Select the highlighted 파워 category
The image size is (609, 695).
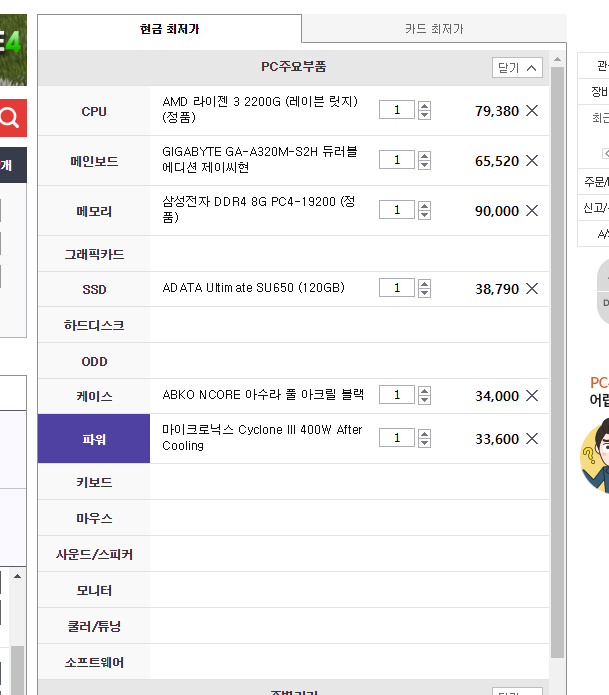[94, 439]
